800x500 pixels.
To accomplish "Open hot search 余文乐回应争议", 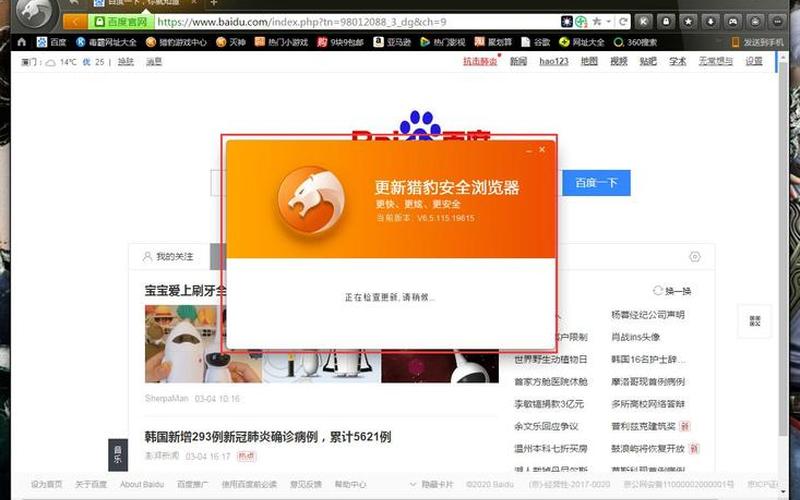I will (x=546, y=426).
